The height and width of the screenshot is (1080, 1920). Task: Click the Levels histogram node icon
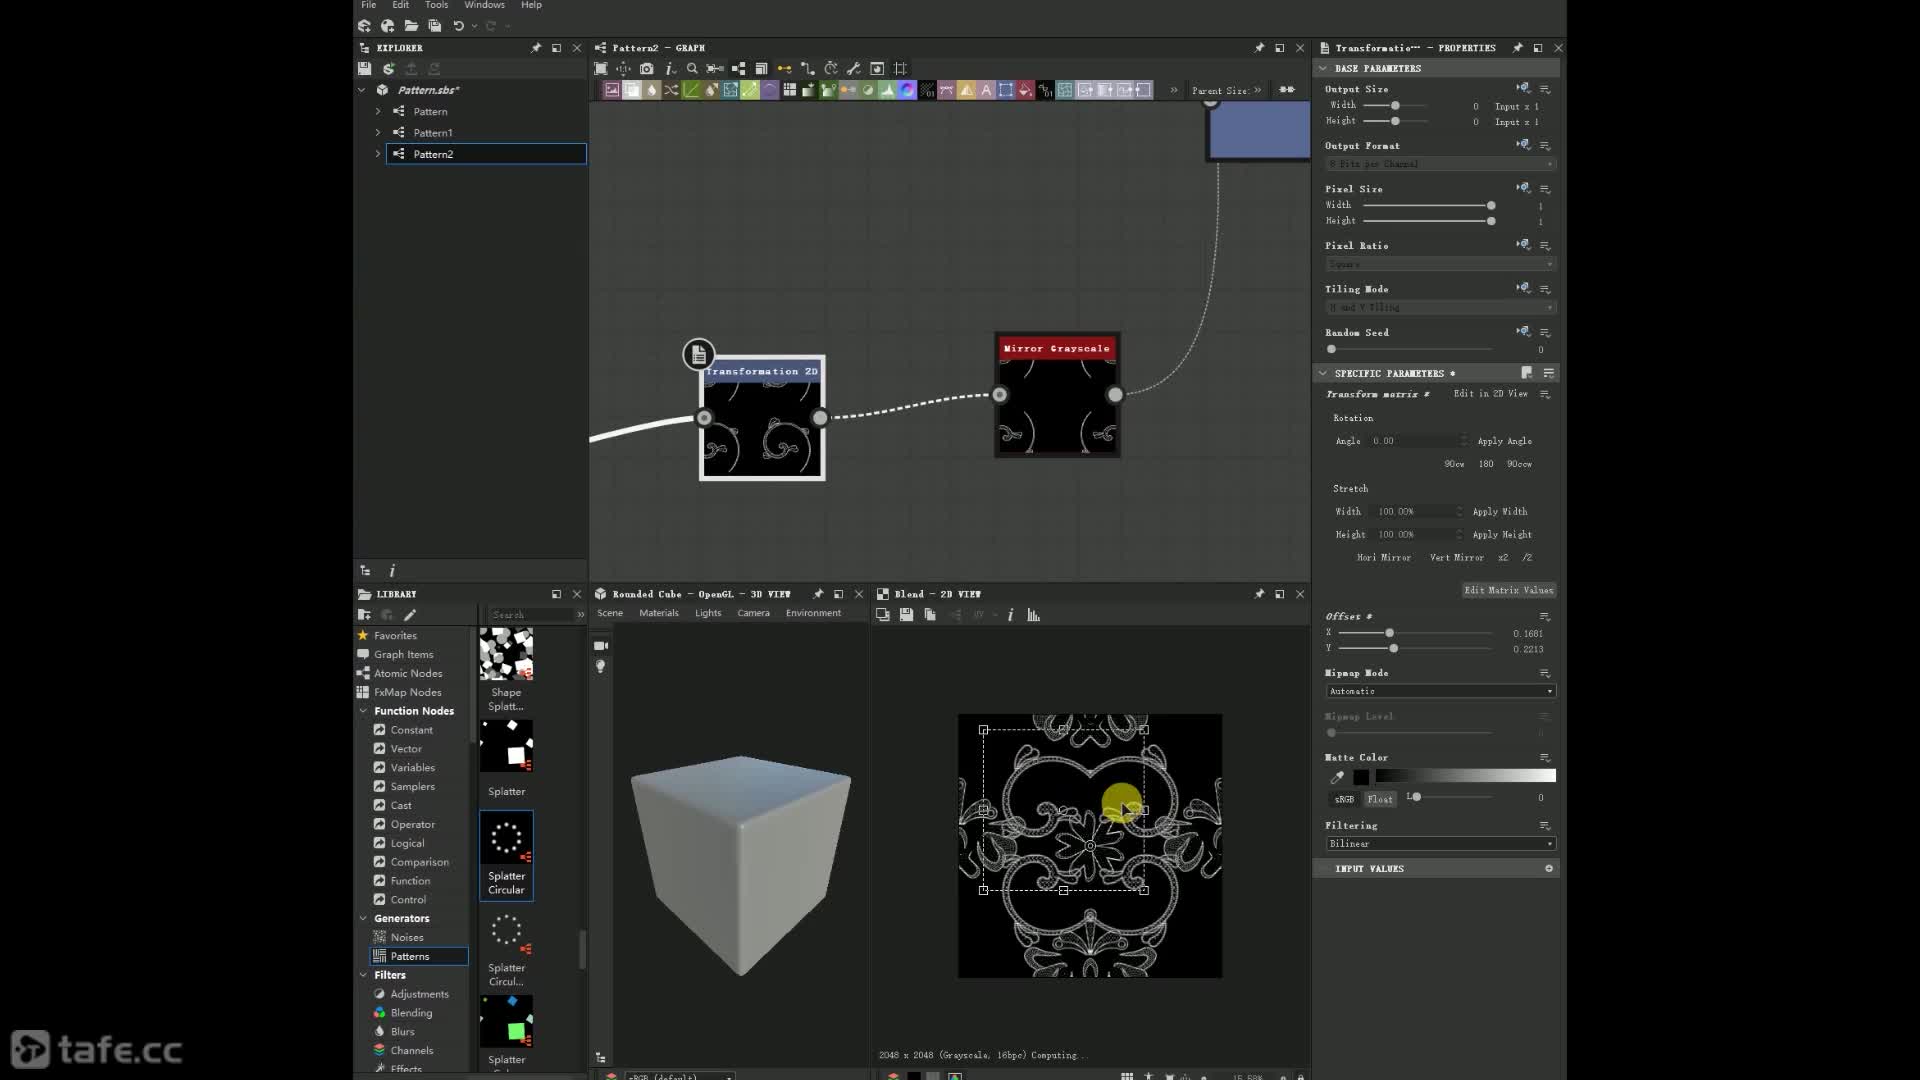[x=887, y=90]
